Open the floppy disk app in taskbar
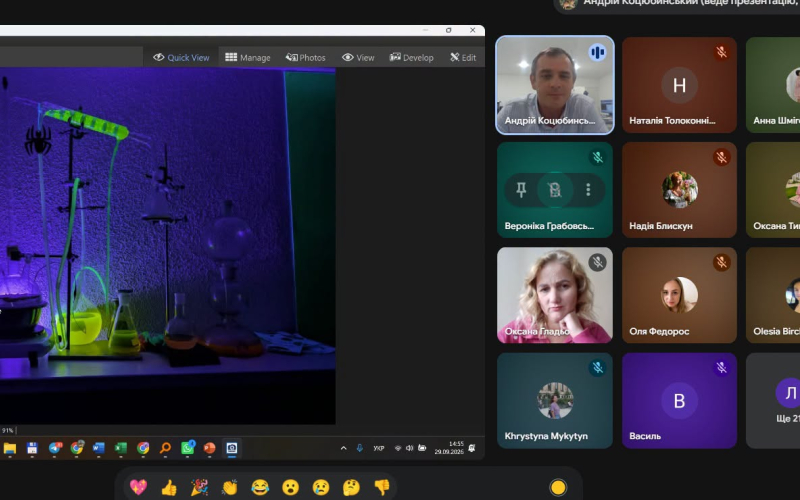Viewport: 800px width, 500px height. (x=32, y=448)
